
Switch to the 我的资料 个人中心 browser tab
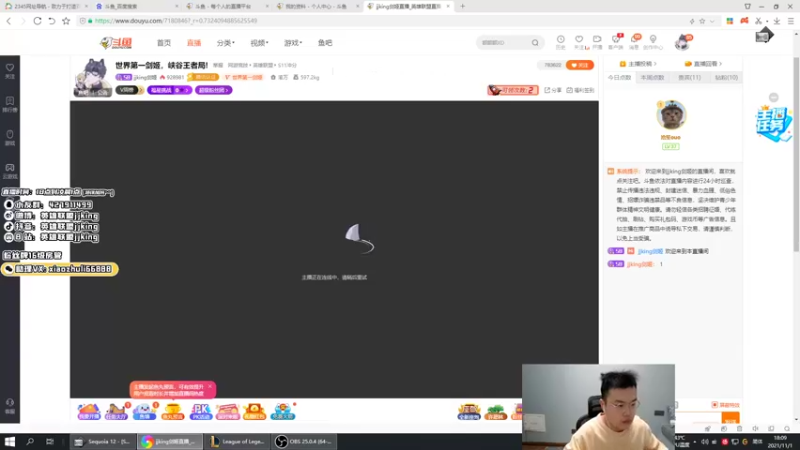315,6
